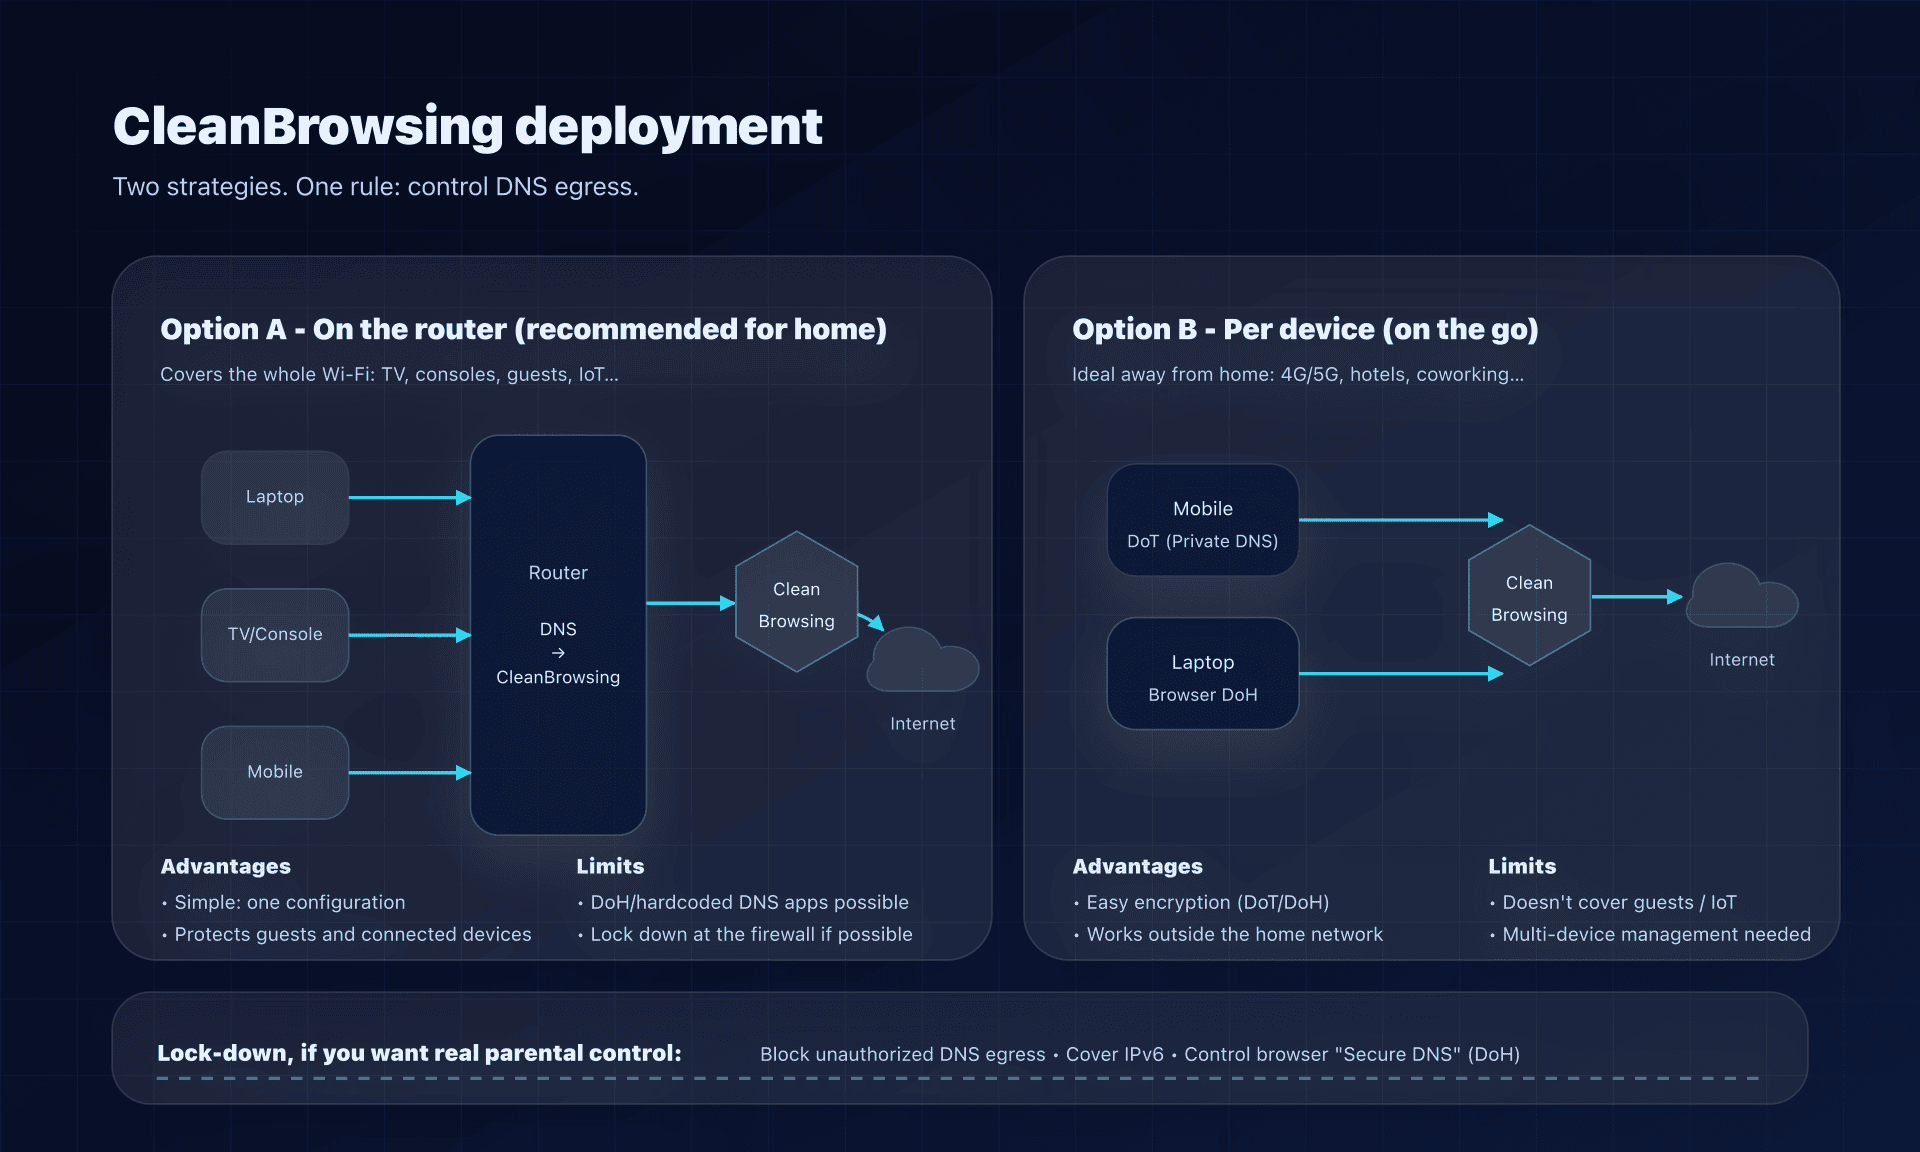This screenshot has height=1152, width=1920.
Task: Expand the Limits section under Option B
Action: click(x=1522, y=866)
